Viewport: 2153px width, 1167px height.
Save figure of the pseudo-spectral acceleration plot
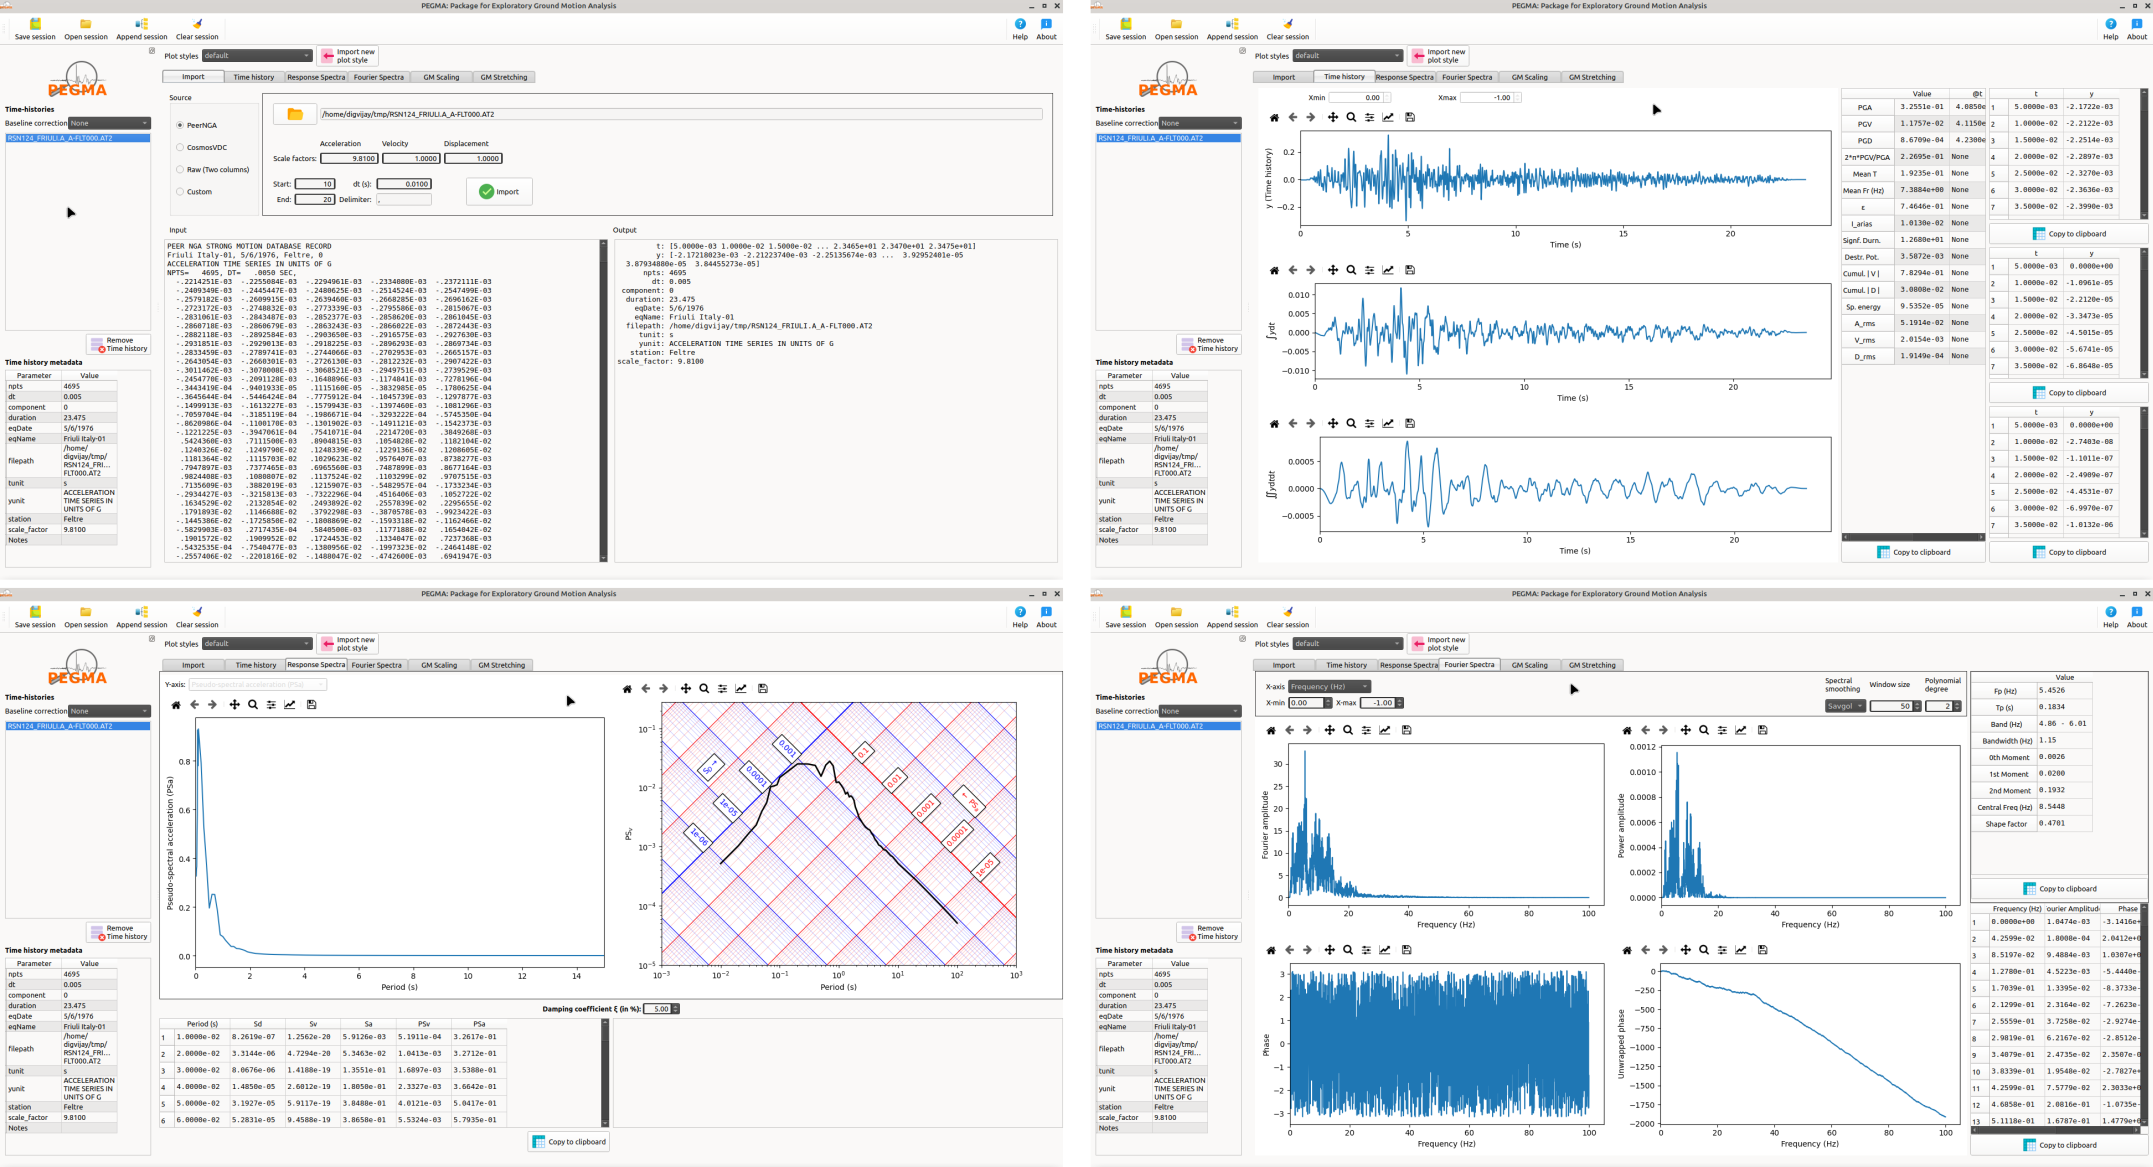[x=311, y=704]
